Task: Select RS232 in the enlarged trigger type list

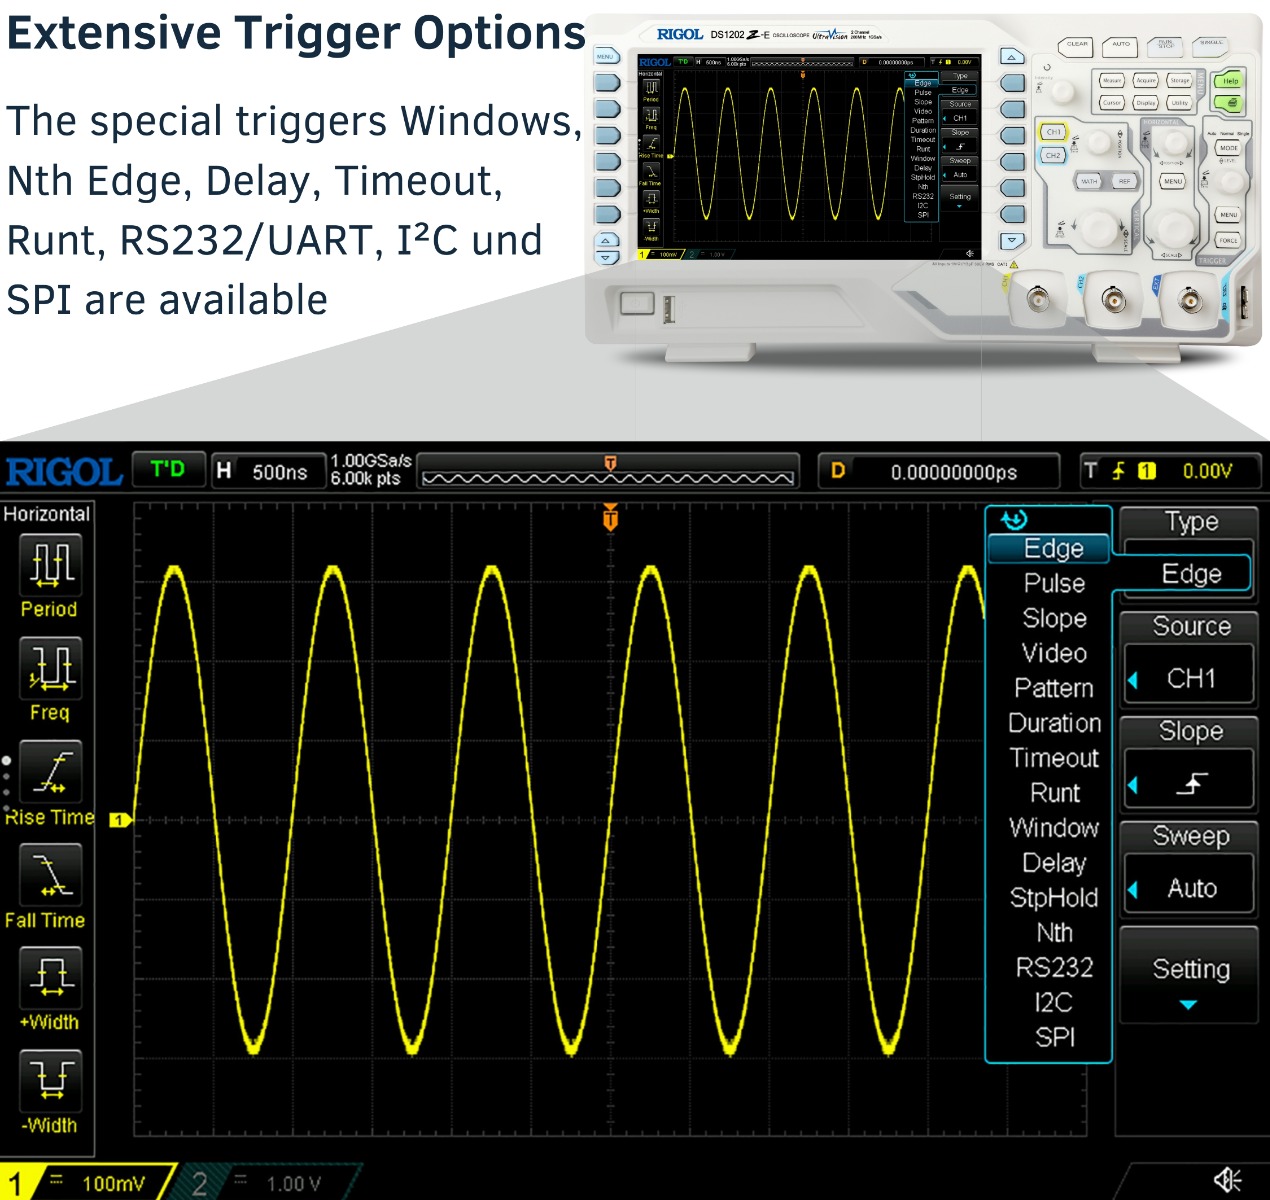Action: 1054,967
